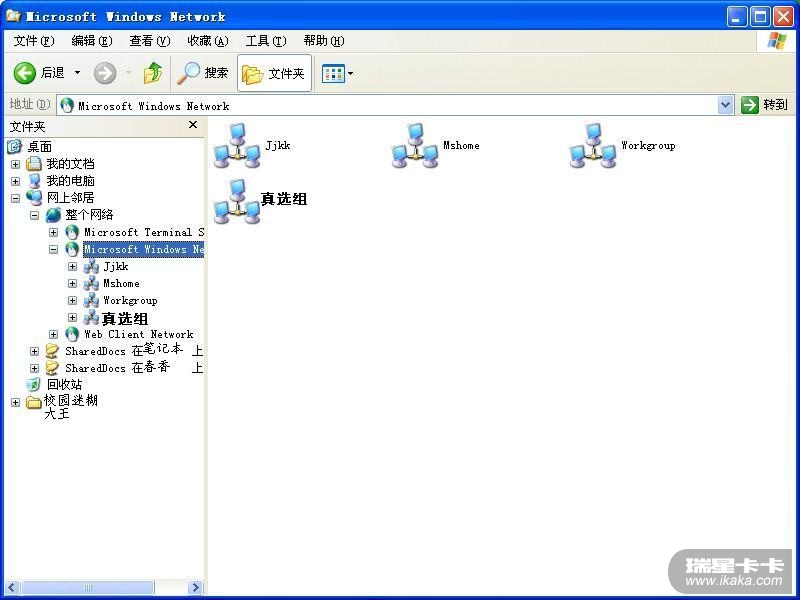Expand Workgroup in the folder tree
Viewport: 800px width, 600px height.
[72, 301]
